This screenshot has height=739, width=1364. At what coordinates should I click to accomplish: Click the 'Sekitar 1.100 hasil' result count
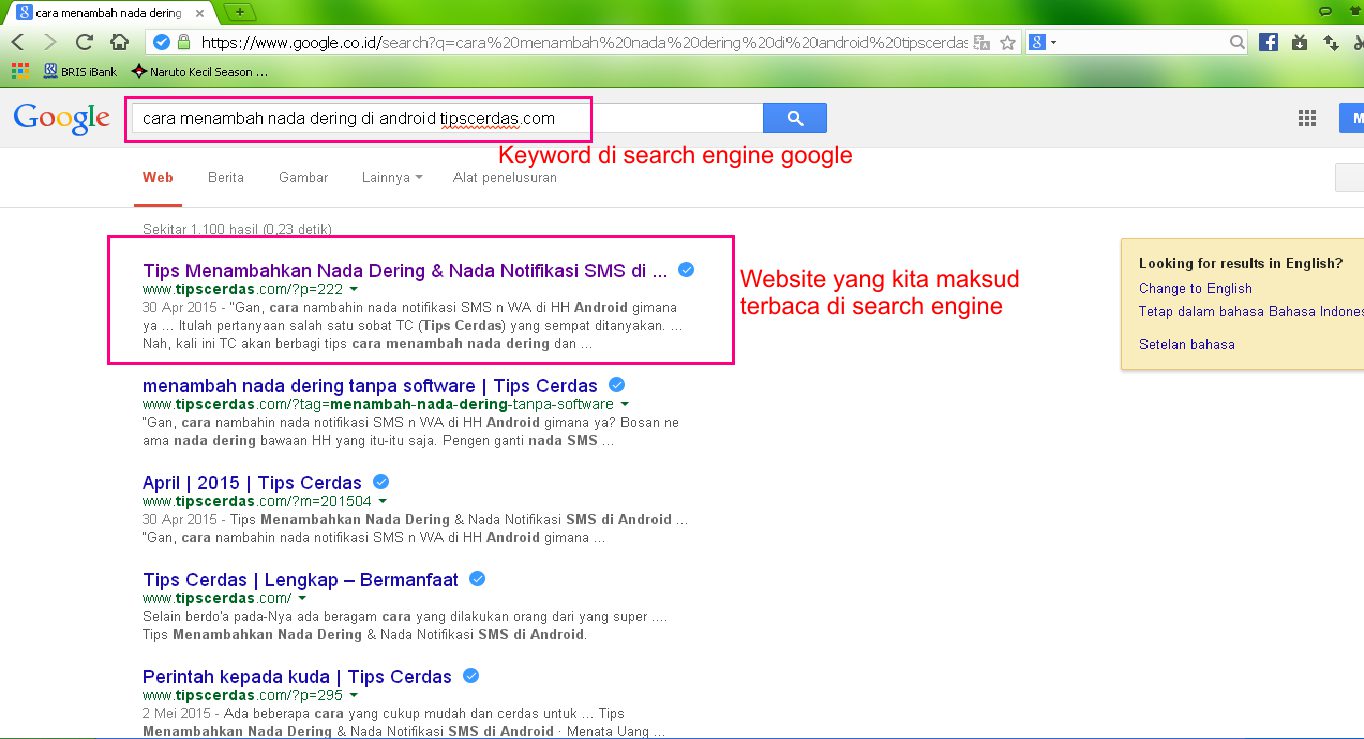pyautogui.click(x=237, y=229)
